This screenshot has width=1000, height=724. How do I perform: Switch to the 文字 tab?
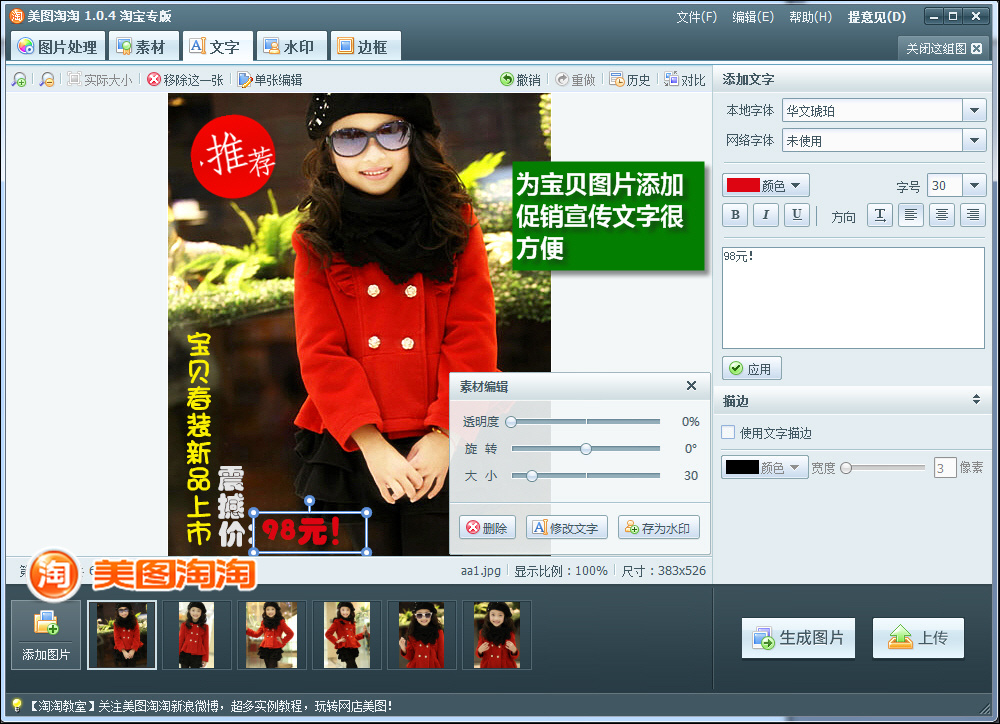click(x=217, y=47)
